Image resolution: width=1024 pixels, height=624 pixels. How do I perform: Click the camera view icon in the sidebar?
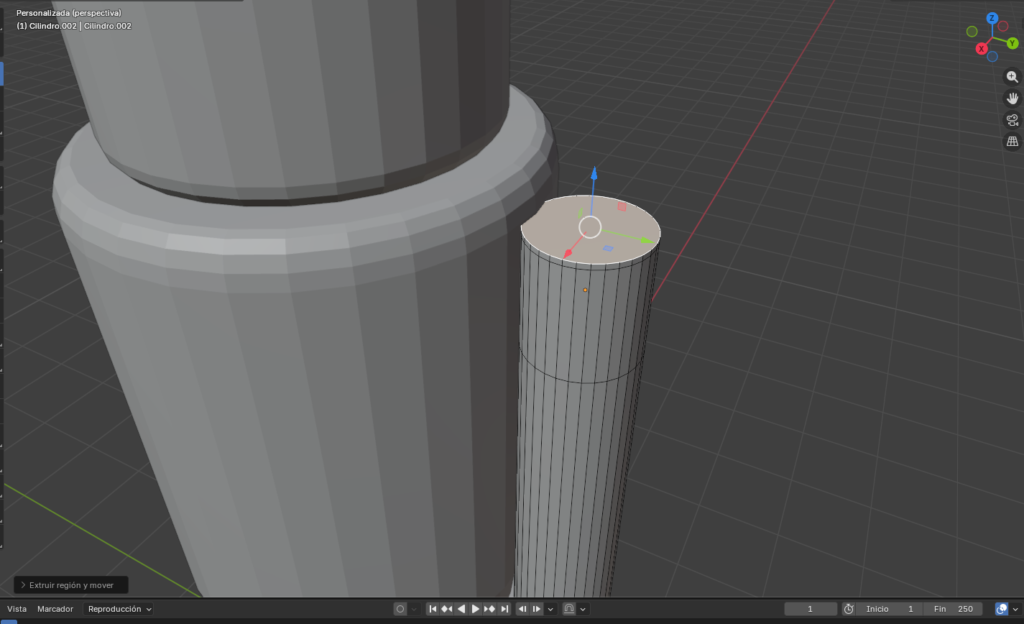point(1011,119)
